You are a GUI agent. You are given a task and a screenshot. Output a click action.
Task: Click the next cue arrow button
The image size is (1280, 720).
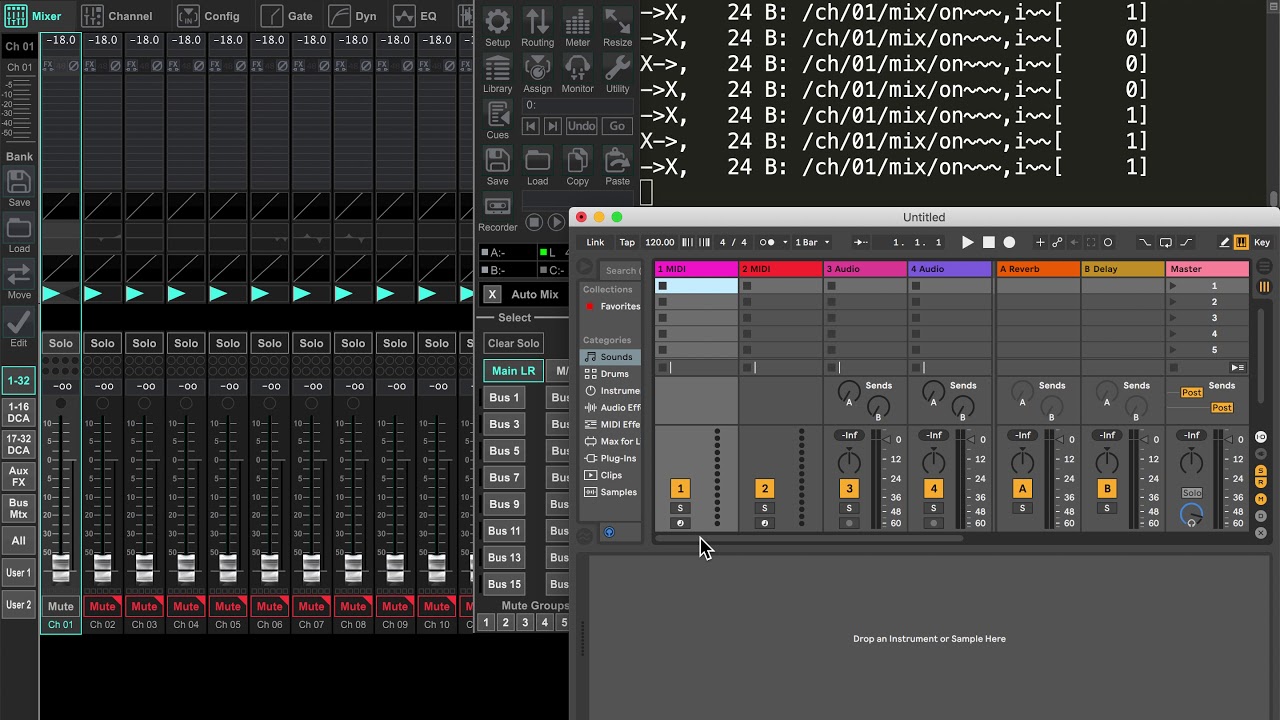point(551,126)
